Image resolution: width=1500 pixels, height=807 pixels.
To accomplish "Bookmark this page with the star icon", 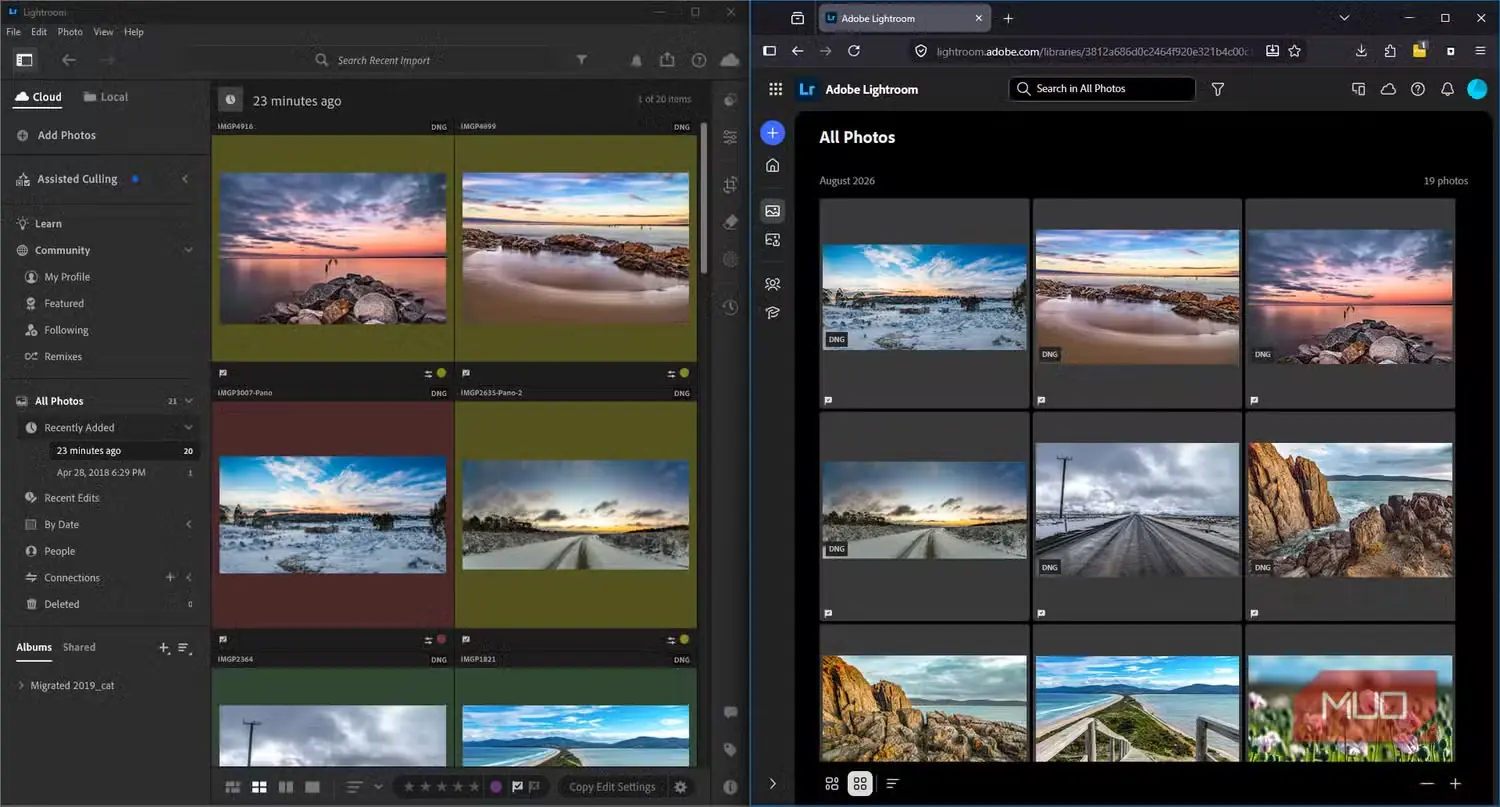I will [1295, 50].
